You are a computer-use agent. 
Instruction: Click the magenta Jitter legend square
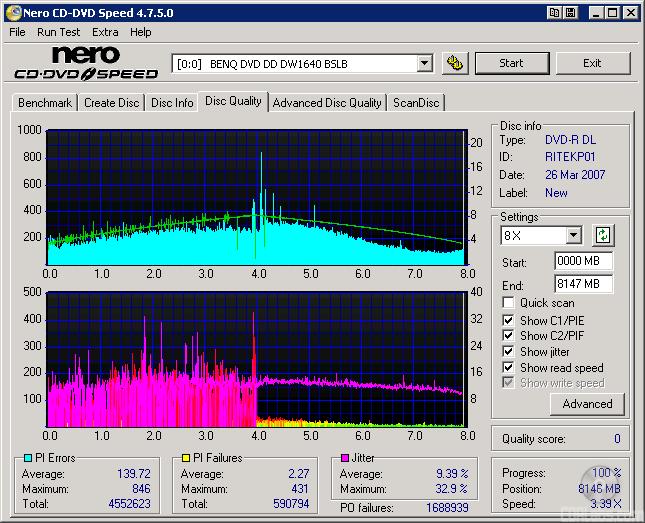click(x=344, y=459)
